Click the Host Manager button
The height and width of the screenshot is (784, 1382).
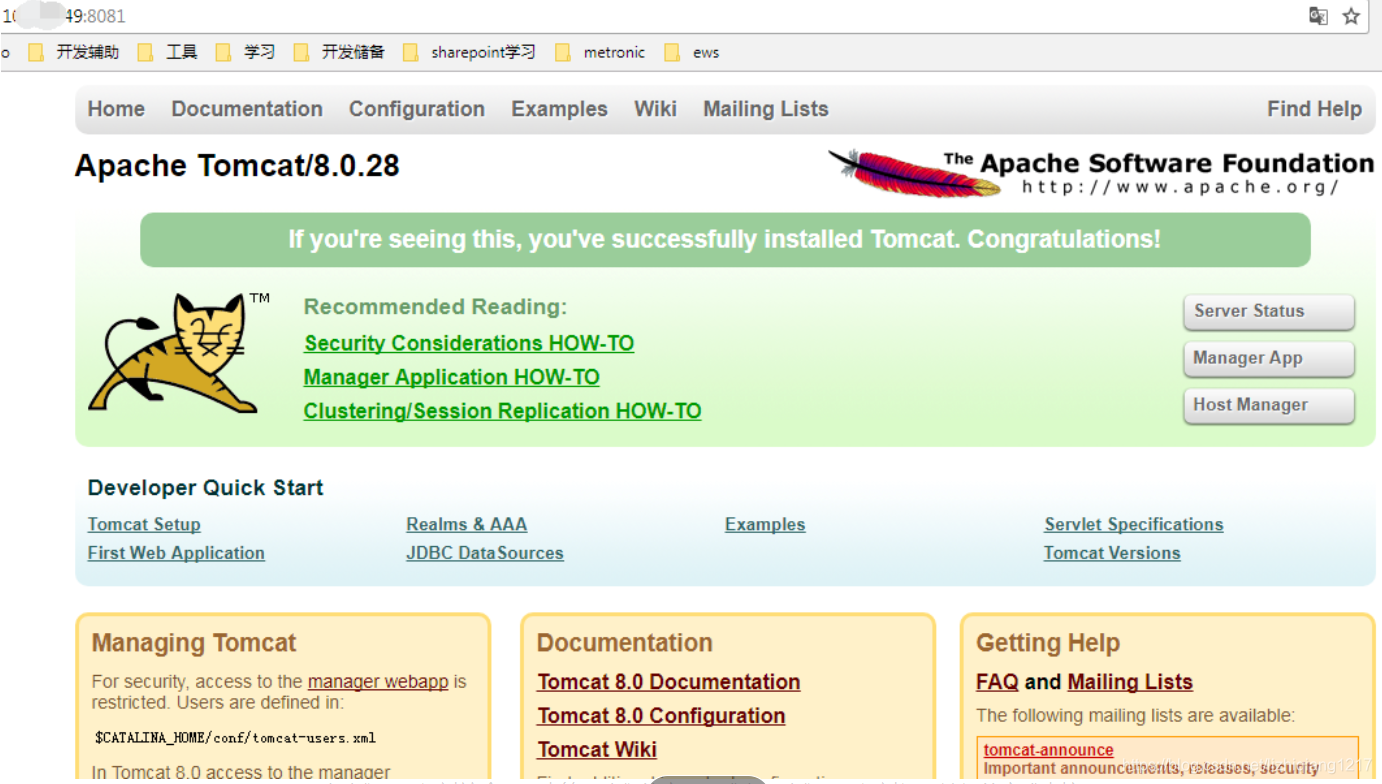coord(1269,405)
